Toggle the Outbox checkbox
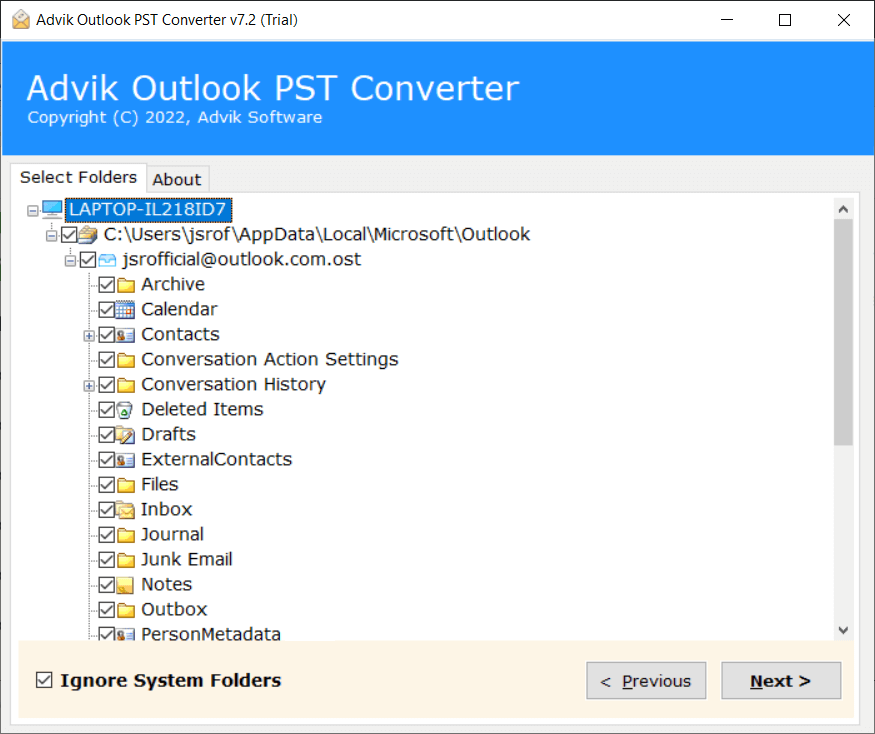This screenshot has width=875, height=734. click(107, 610)
